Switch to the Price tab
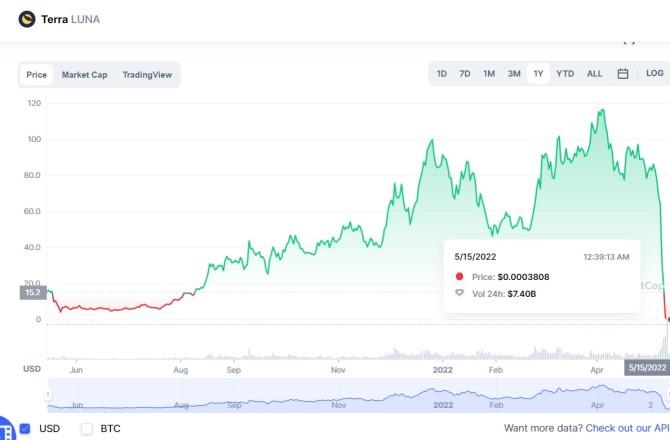Screen dimensions: 670x440 (36, 75)
